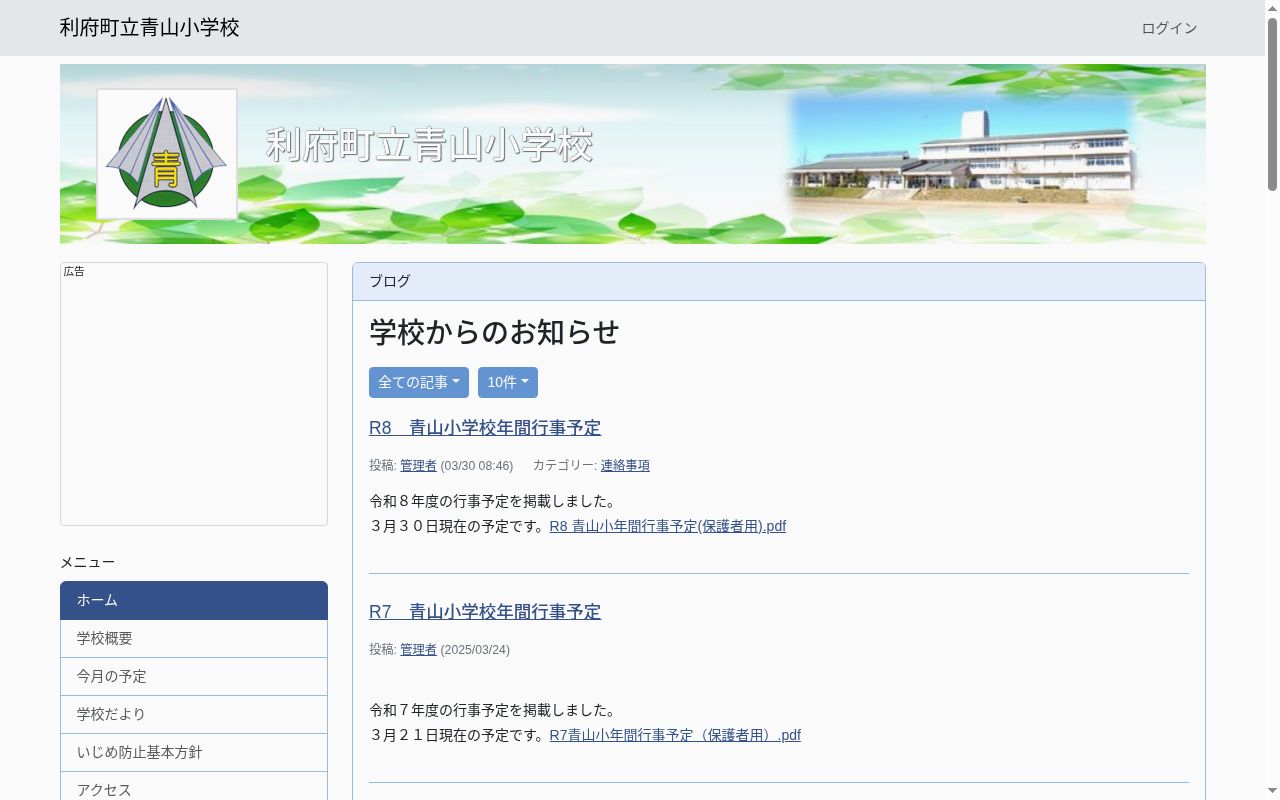Select 学校概要 in the side menu
Image resolution: width=1280 pixels, height=800 pixels.
(x=194, y=639)
